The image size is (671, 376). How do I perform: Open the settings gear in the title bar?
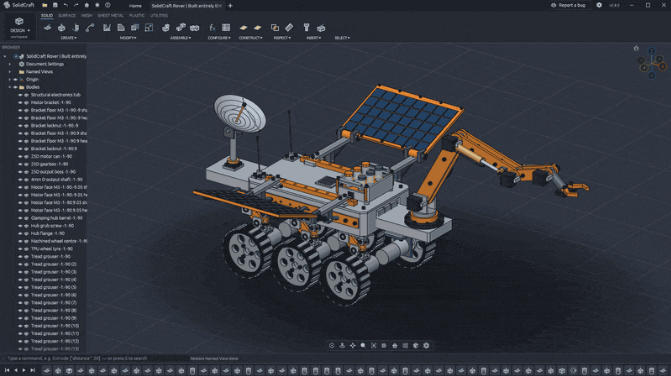click(599, 6)
